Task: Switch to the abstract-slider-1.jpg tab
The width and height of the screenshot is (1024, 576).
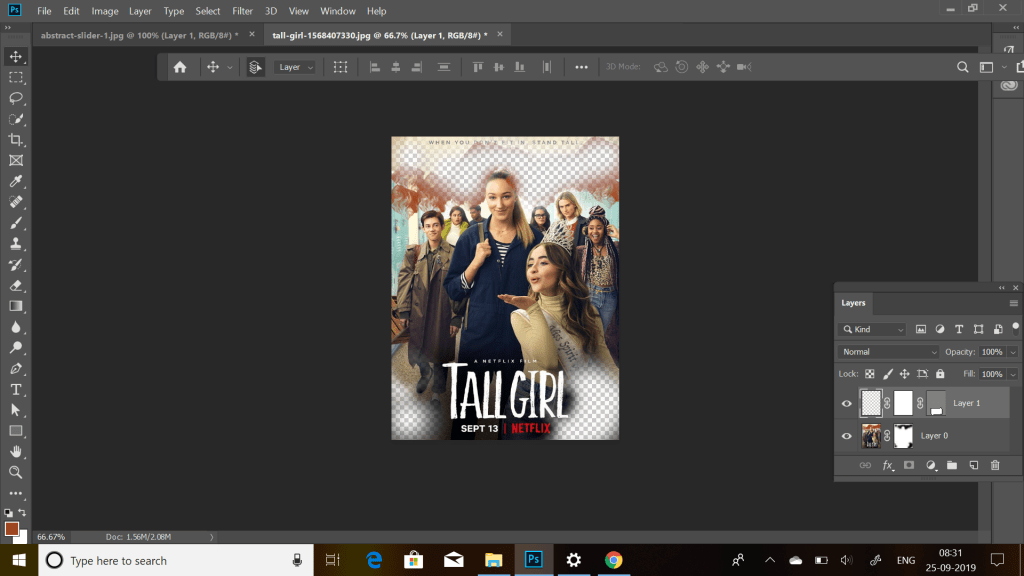Action: [x=138, y=35]
